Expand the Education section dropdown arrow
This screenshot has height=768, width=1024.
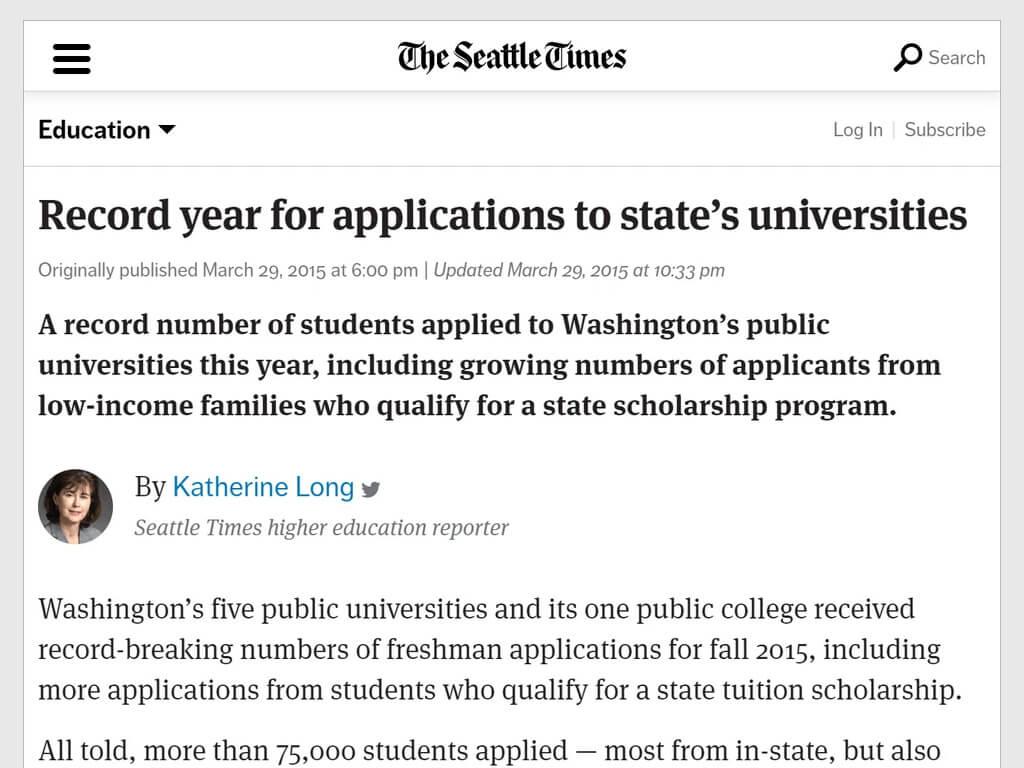pos(167,129)
